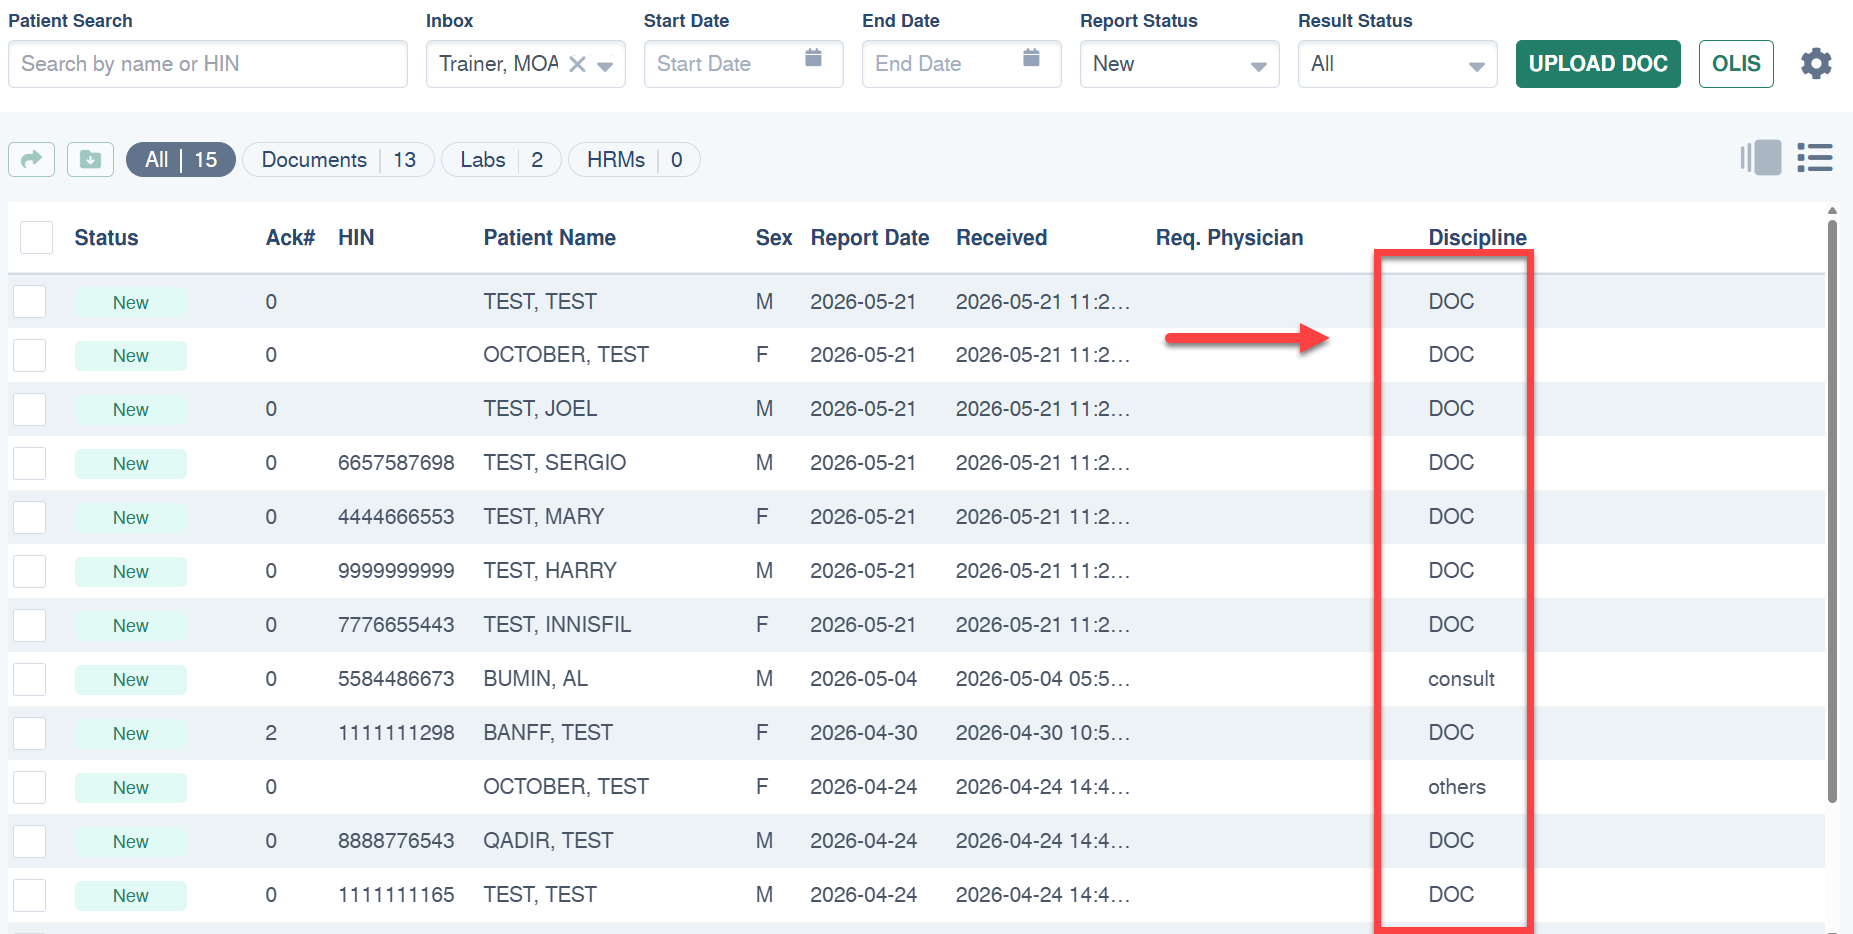Screen dimensions: 1853x934
Task: Click the patient name TEST, INNISFIL
Action: click(557, 625)
